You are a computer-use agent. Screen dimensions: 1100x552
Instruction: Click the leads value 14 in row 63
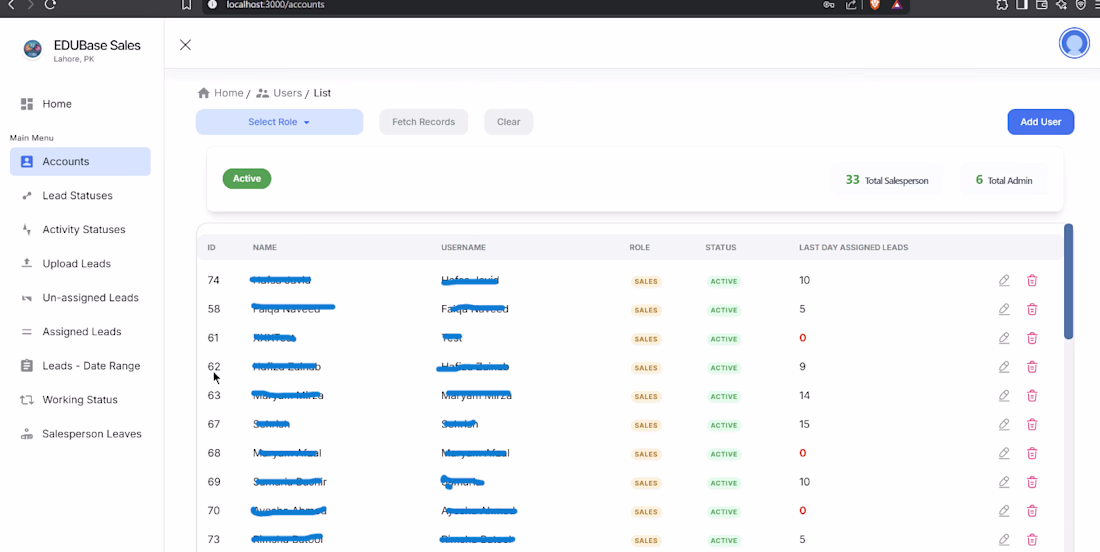[x=804, y=396]
